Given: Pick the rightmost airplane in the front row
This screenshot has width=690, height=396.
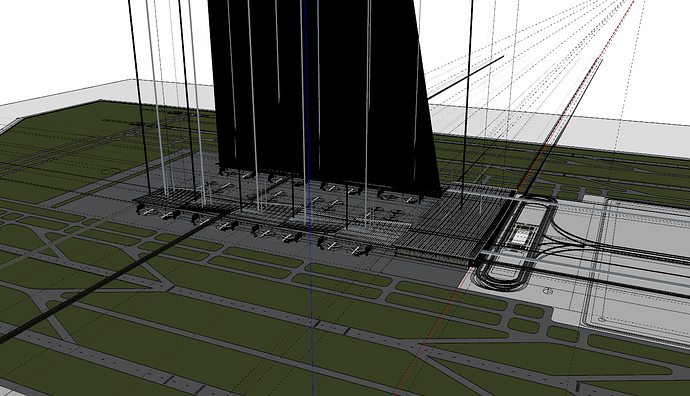Looking at the screenshot, I should (360, 250).
